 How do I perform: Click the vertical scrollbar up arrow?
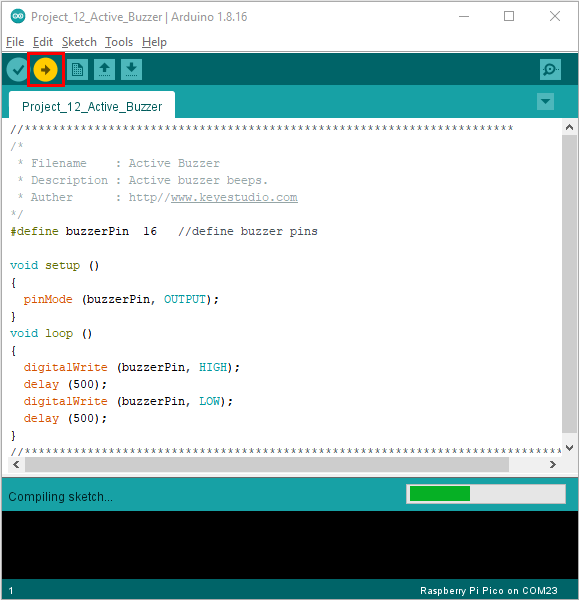pyautogui.click(x=569, y=127)
